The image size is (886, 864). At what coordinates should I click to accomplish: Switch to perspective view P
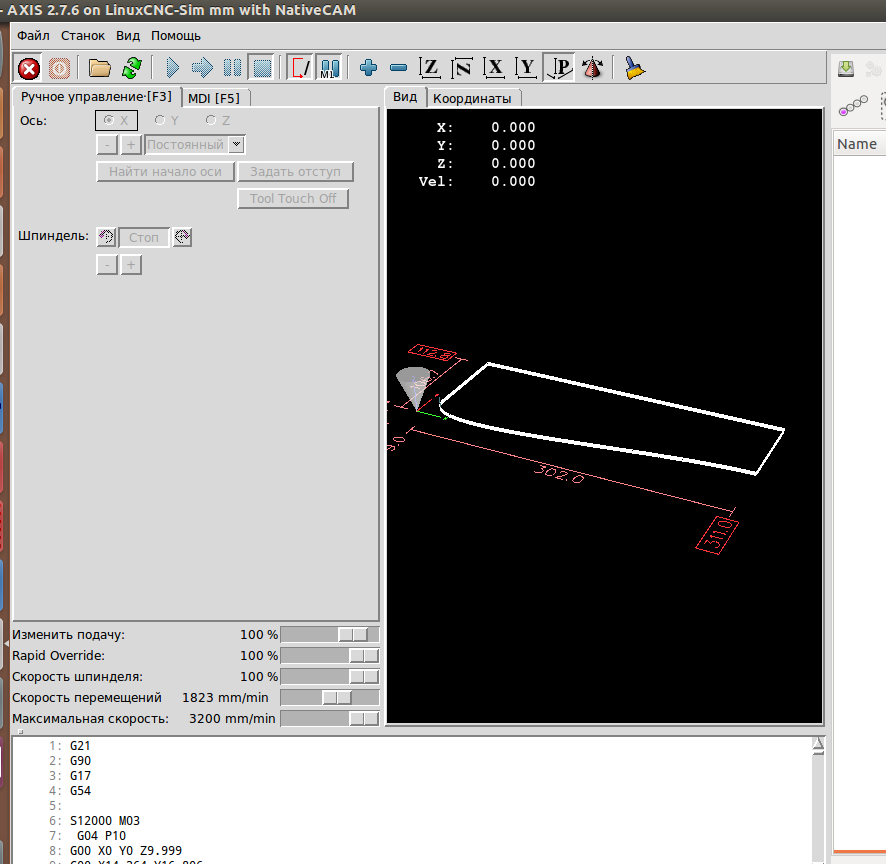pyautogui.click(x=561, y=68)
